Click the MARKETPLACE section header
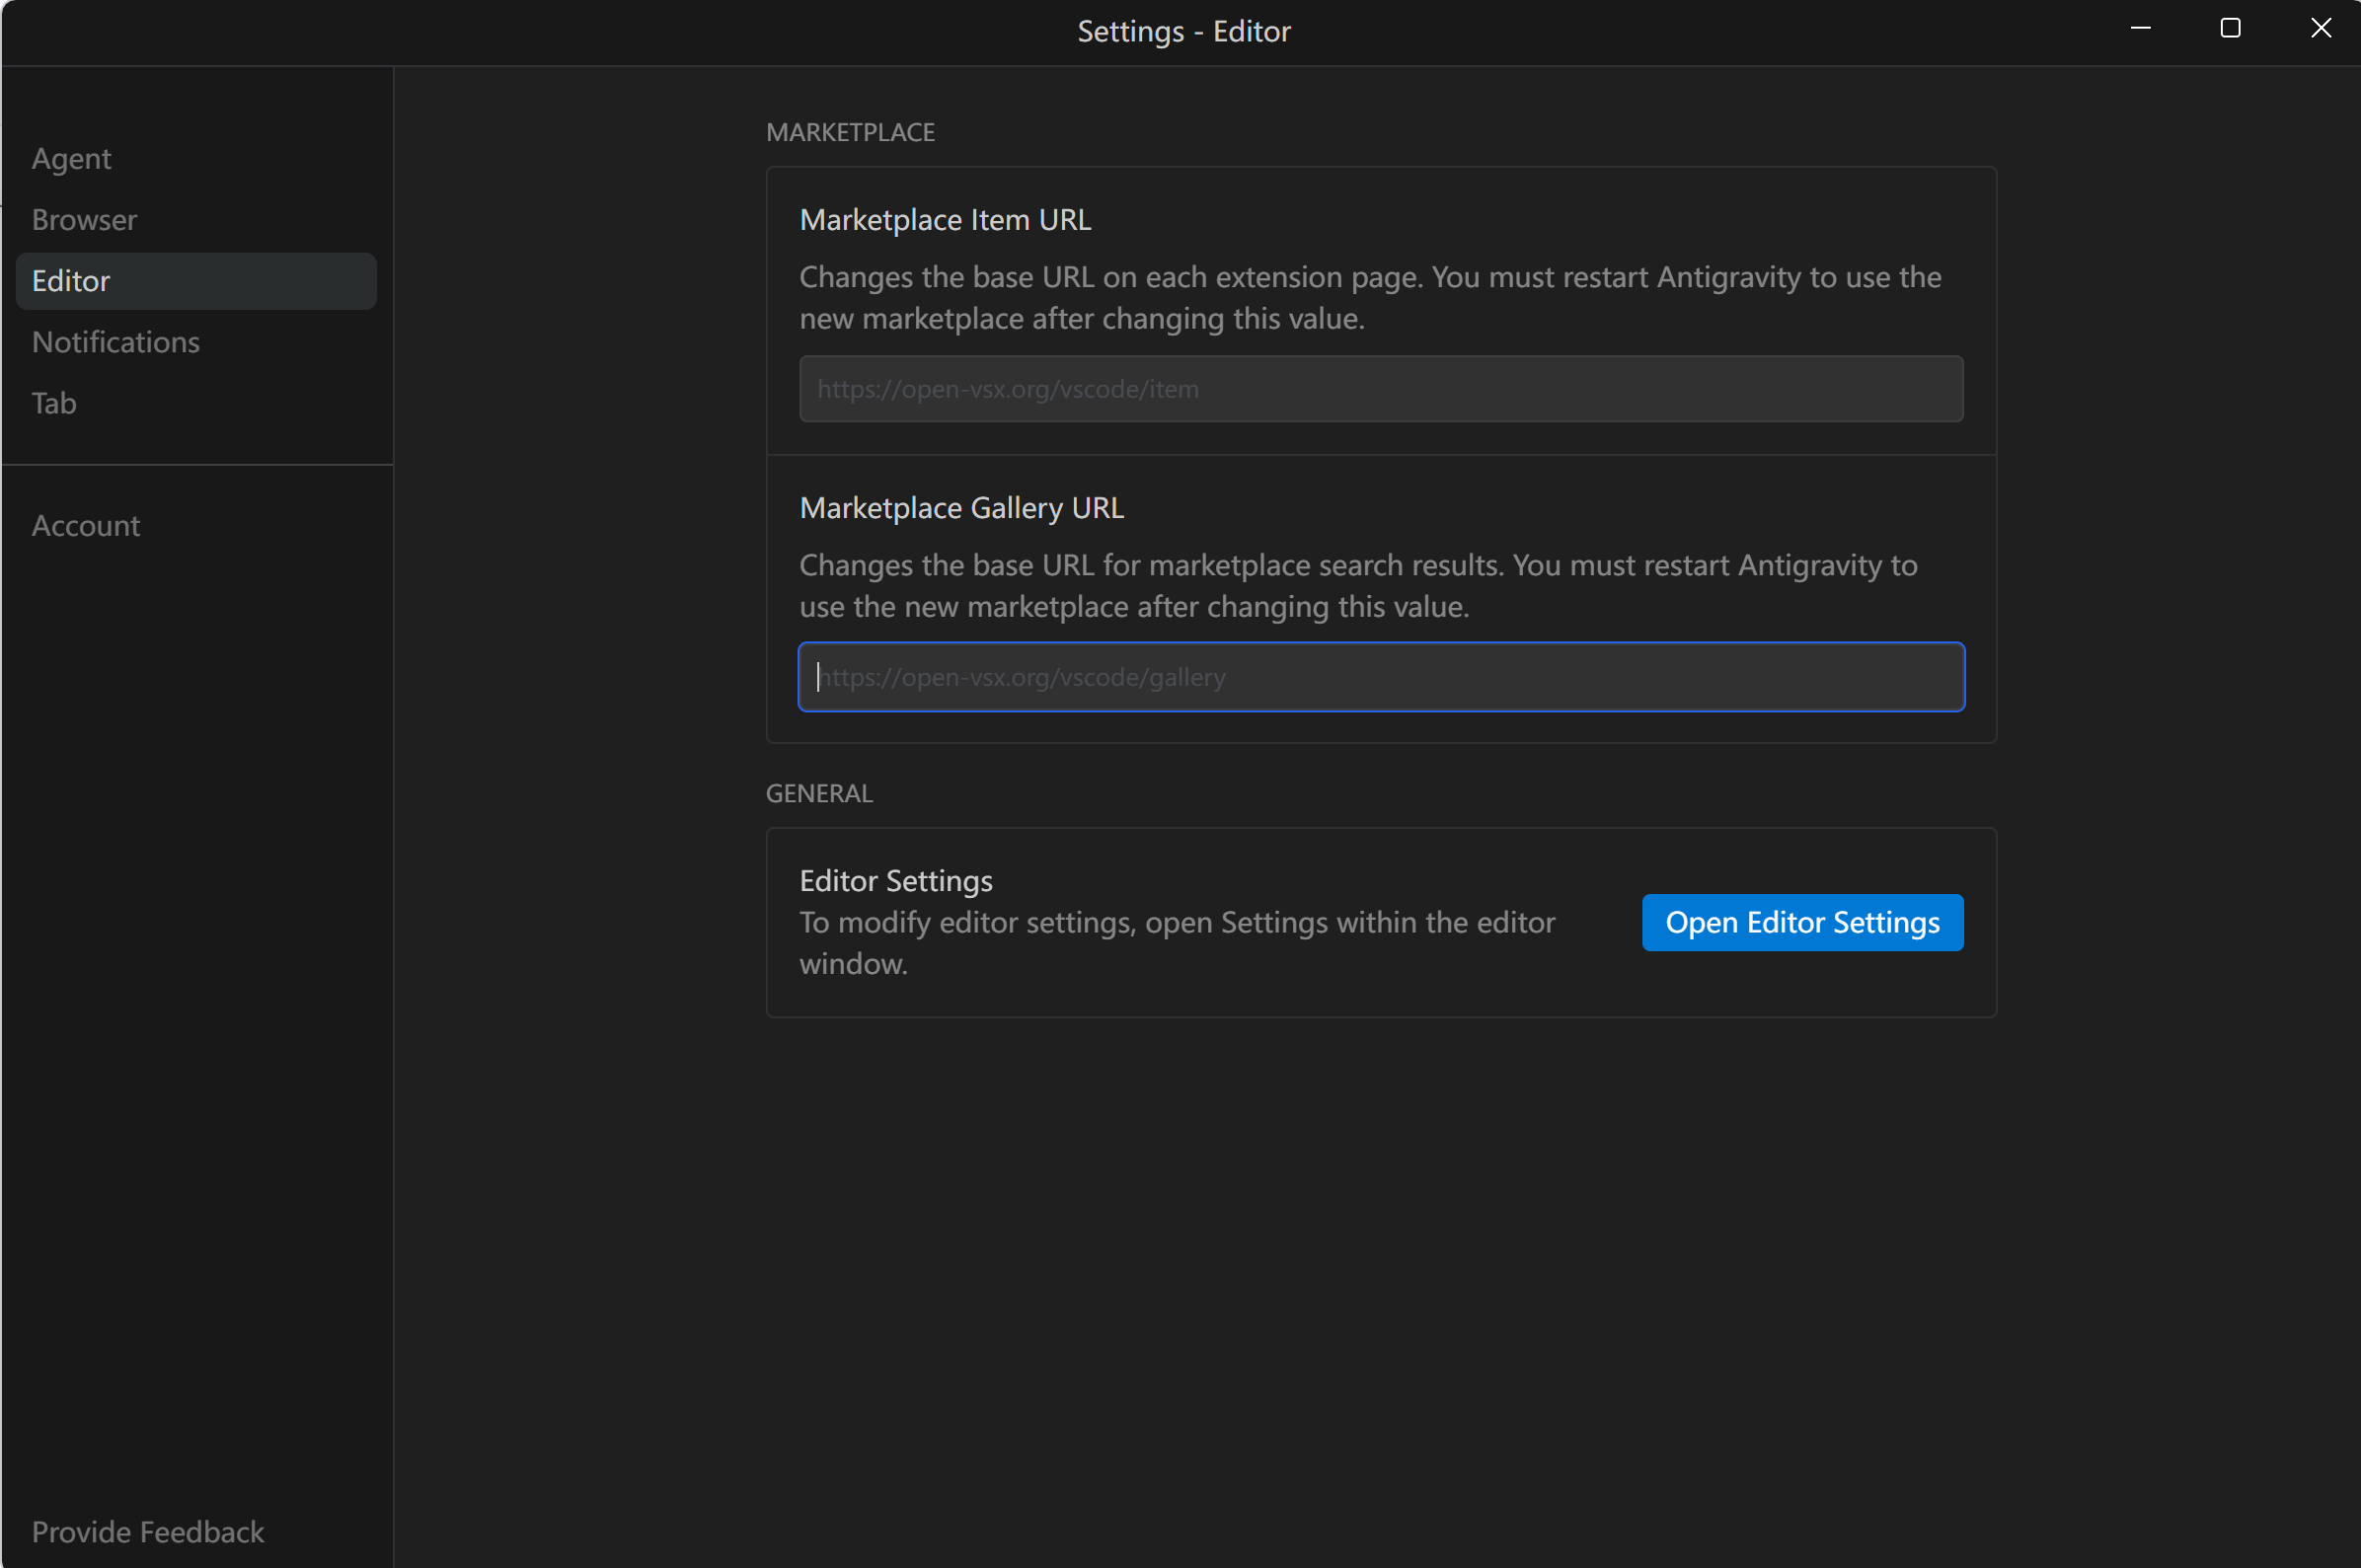The height and width of the screenshot is (1568, 2361). pos(850,132)
